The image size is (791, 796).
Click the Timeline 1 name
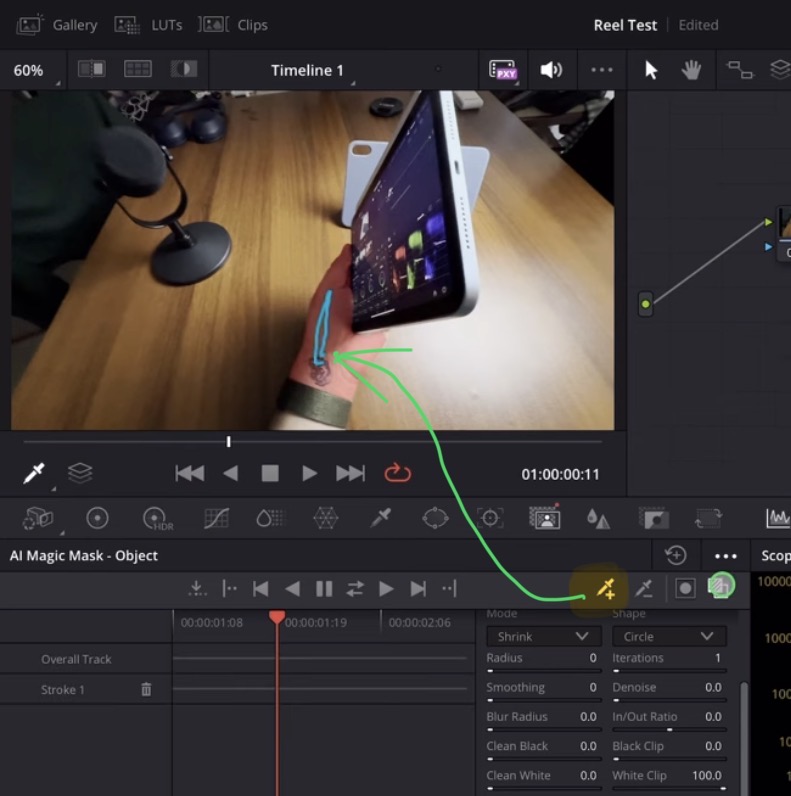click(x=307, y=70)
